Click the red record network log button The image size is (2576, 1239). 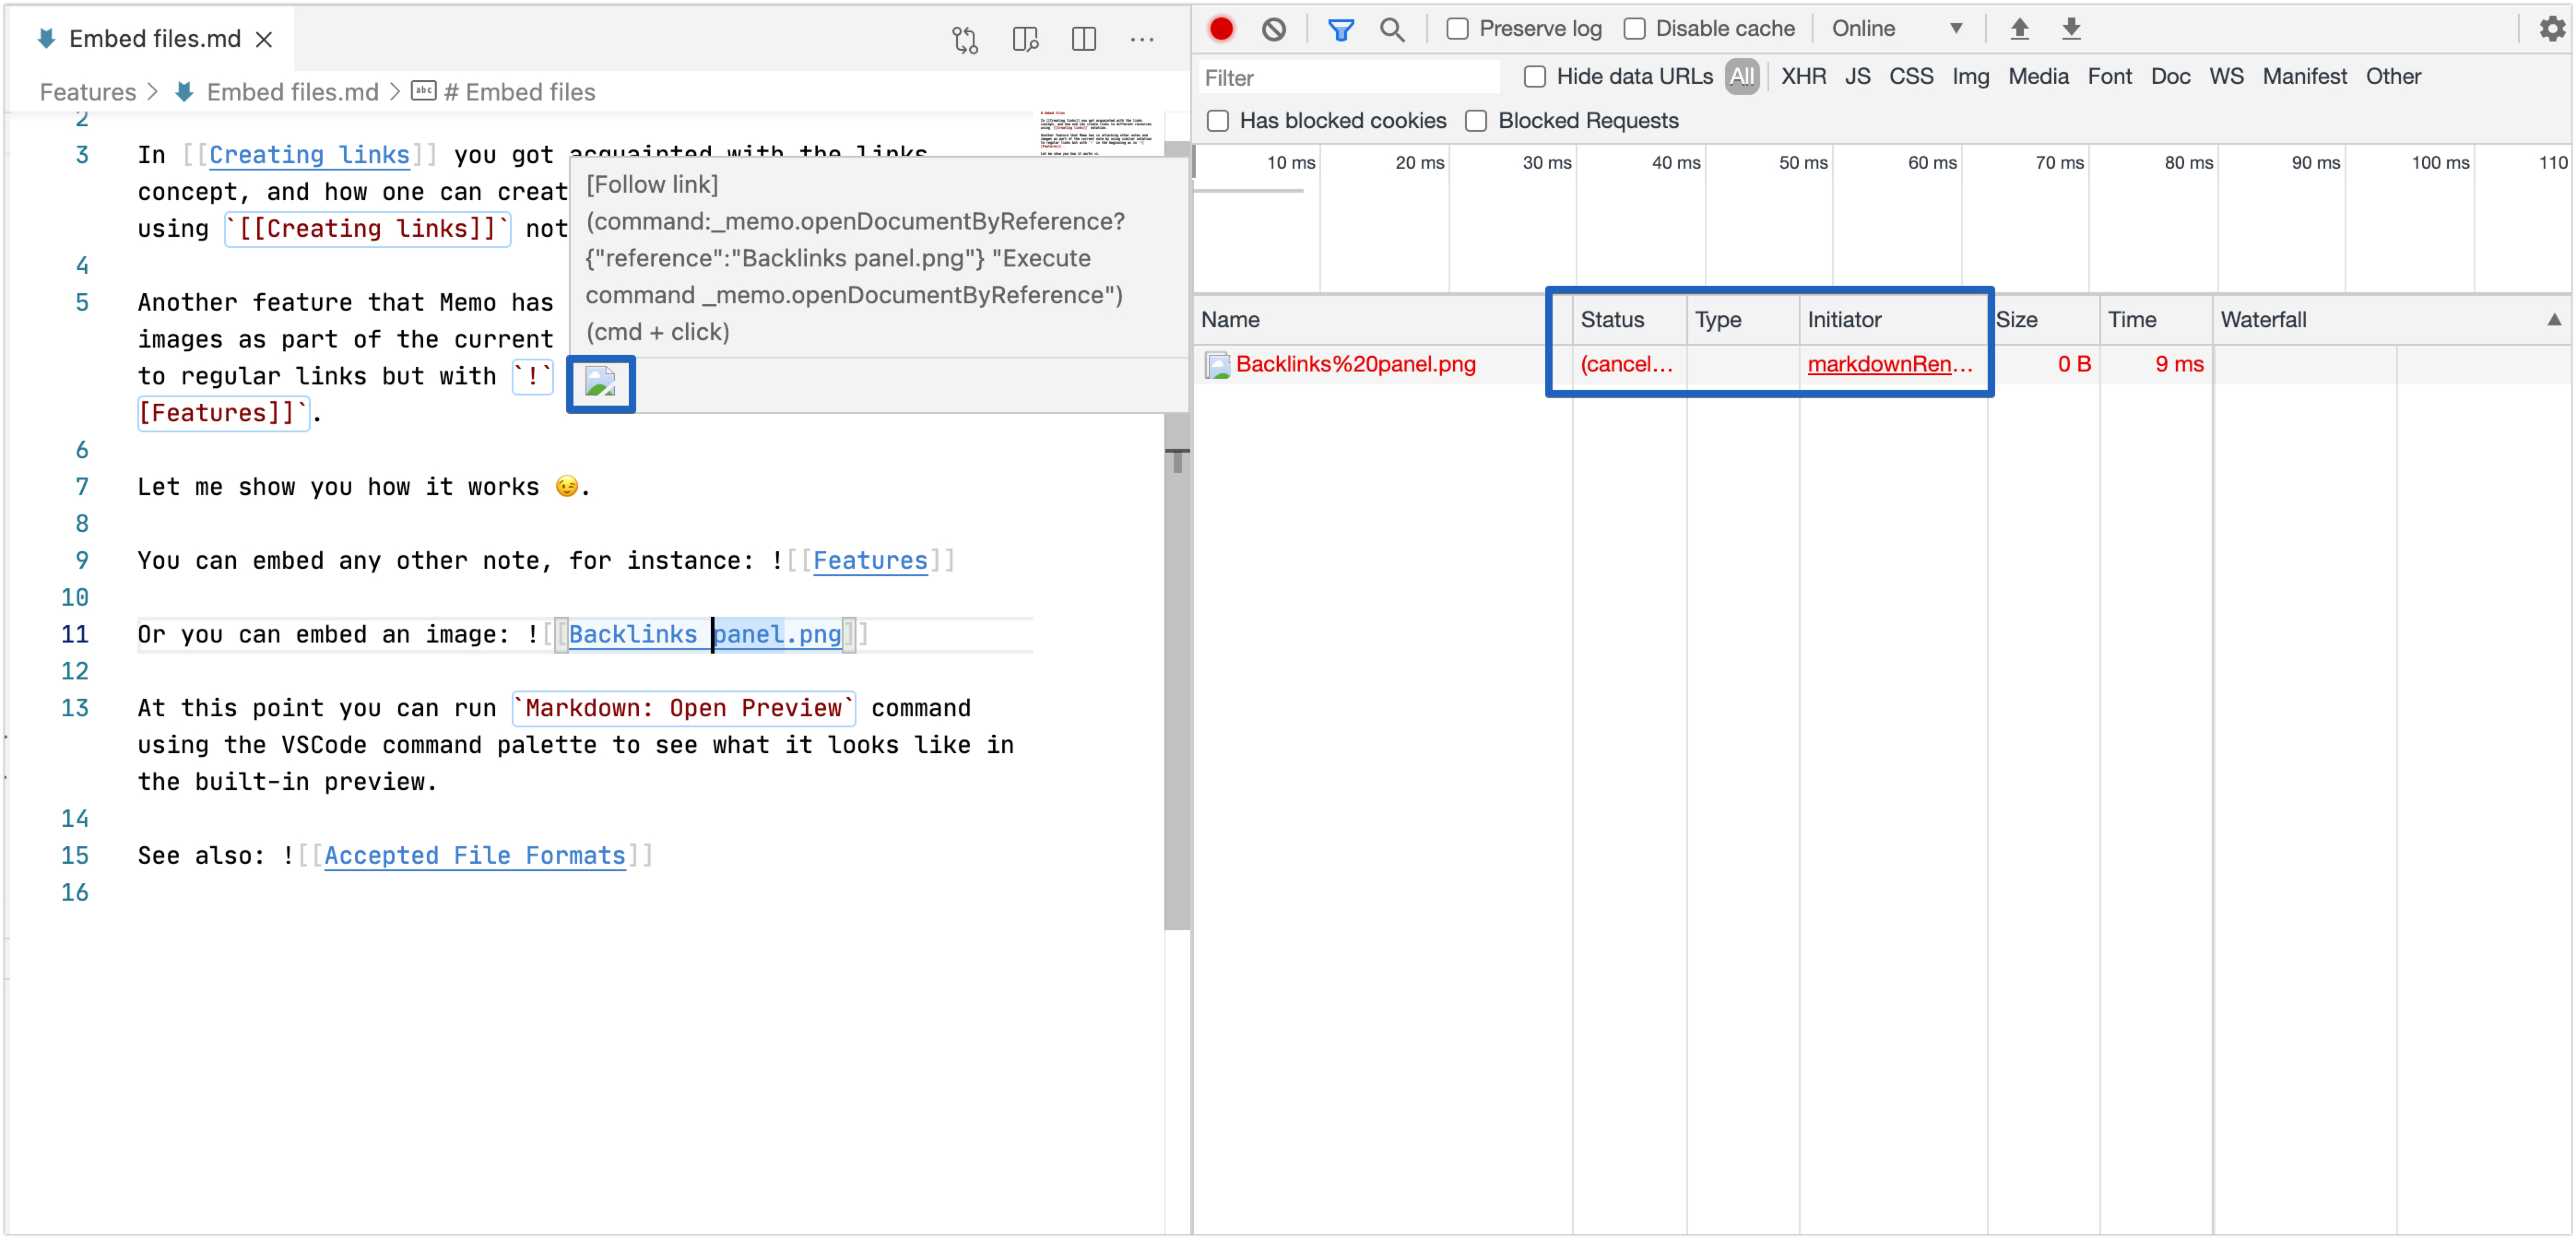pos(1221,29)
